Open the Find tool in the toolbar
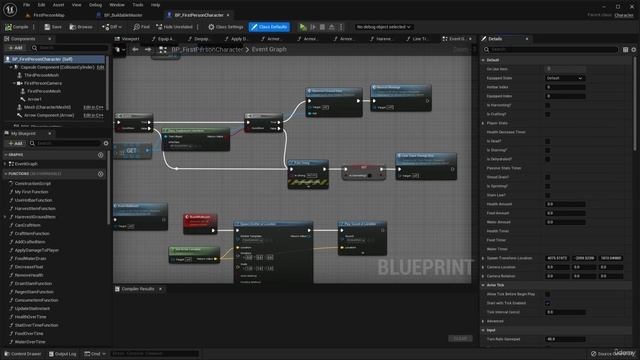640x360 pixels. point(141,27)
